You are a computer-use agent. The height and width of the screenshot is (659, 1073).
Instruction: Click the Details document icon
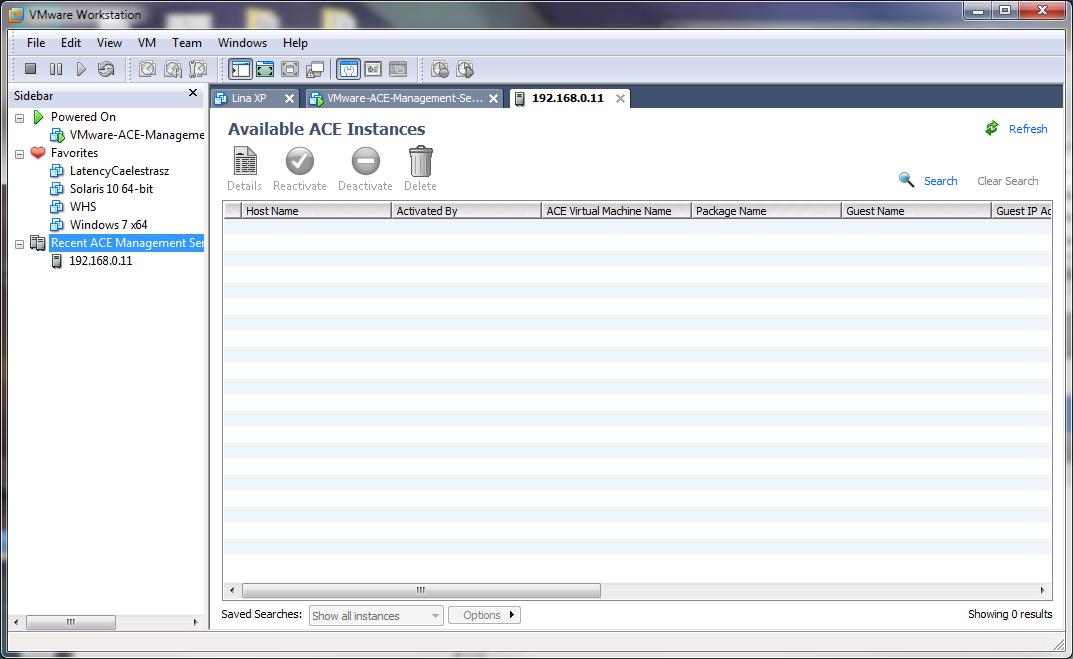(244, 161)
